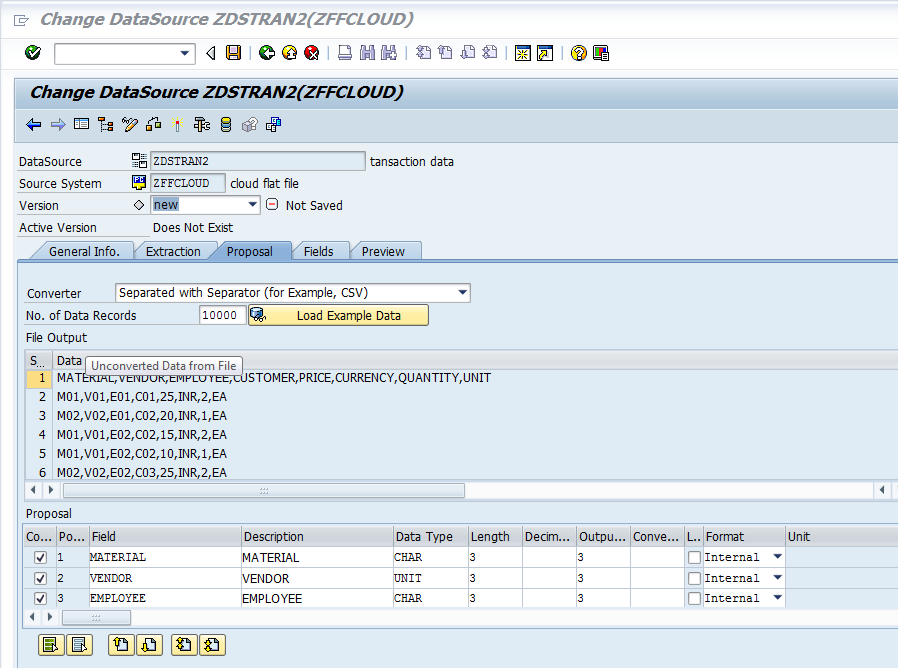Click the Print icon in the toolbar
The height and width of the screenshot is (668, 898).
[x=344, y=52]
